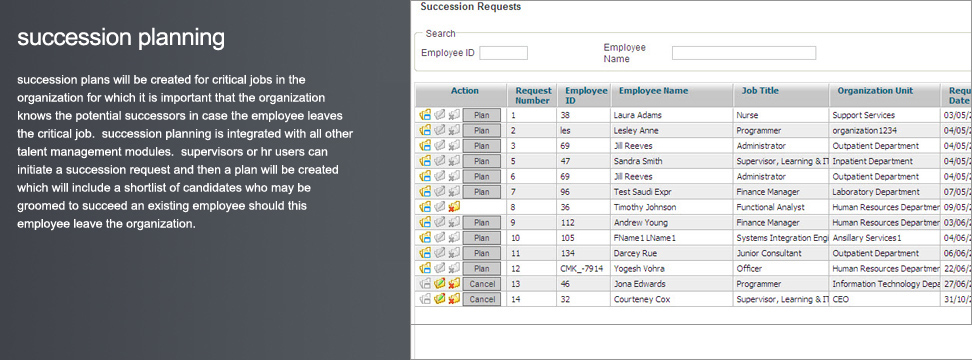Click the green edit icon in Jona Edwards' row
972x360 pixels.
(x=440, y=284)
